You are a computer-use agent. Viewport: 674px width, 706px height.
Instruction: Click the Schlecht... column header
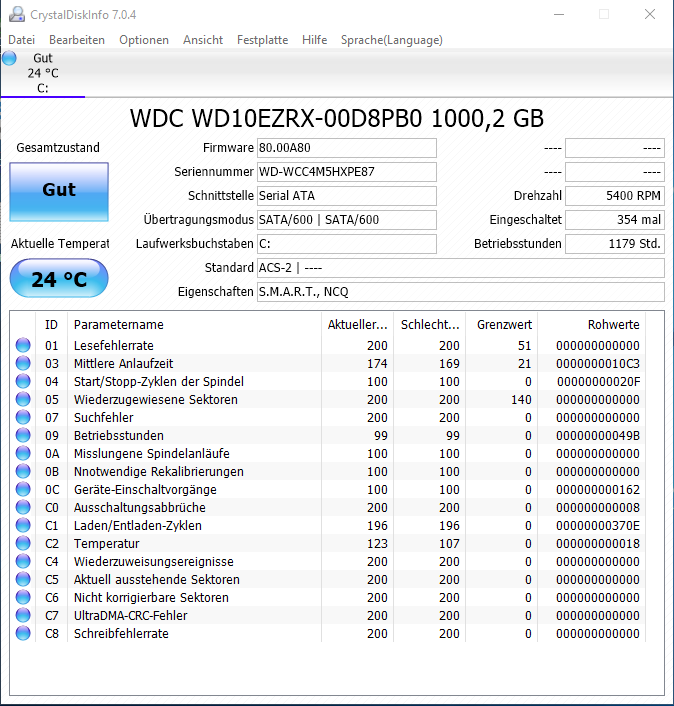tap(430, 325)
